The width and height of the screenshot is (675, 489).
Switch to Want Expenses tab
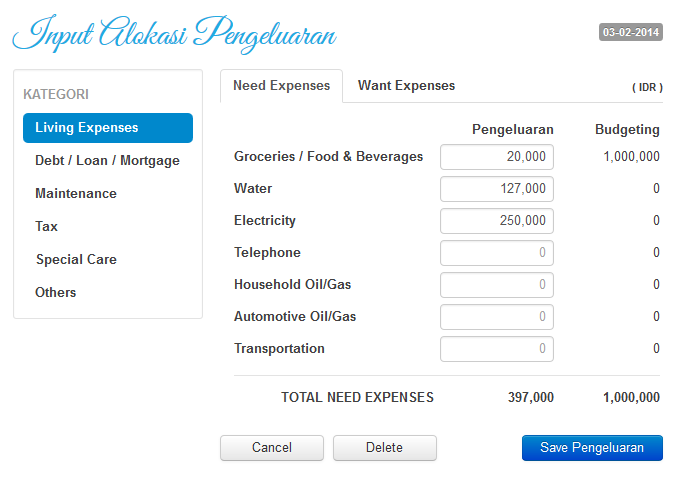pos(406,86)
